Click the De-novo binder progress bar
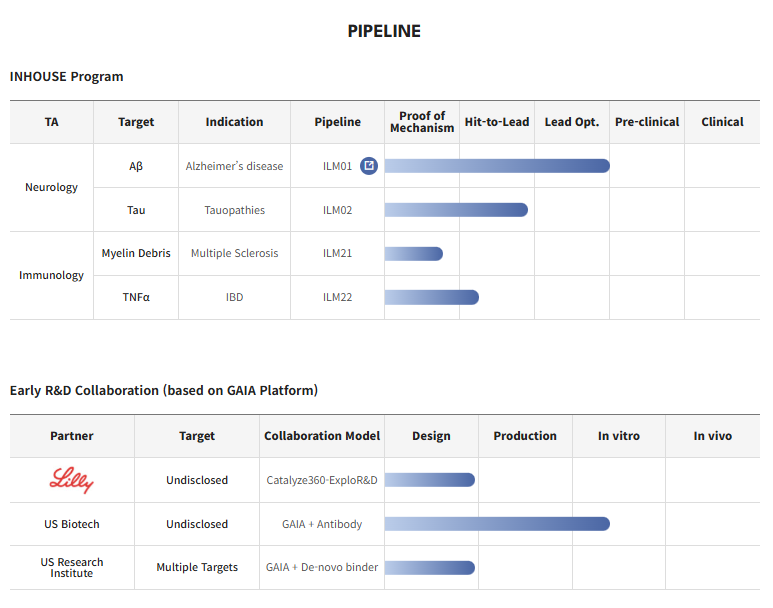 click(429, 568)
